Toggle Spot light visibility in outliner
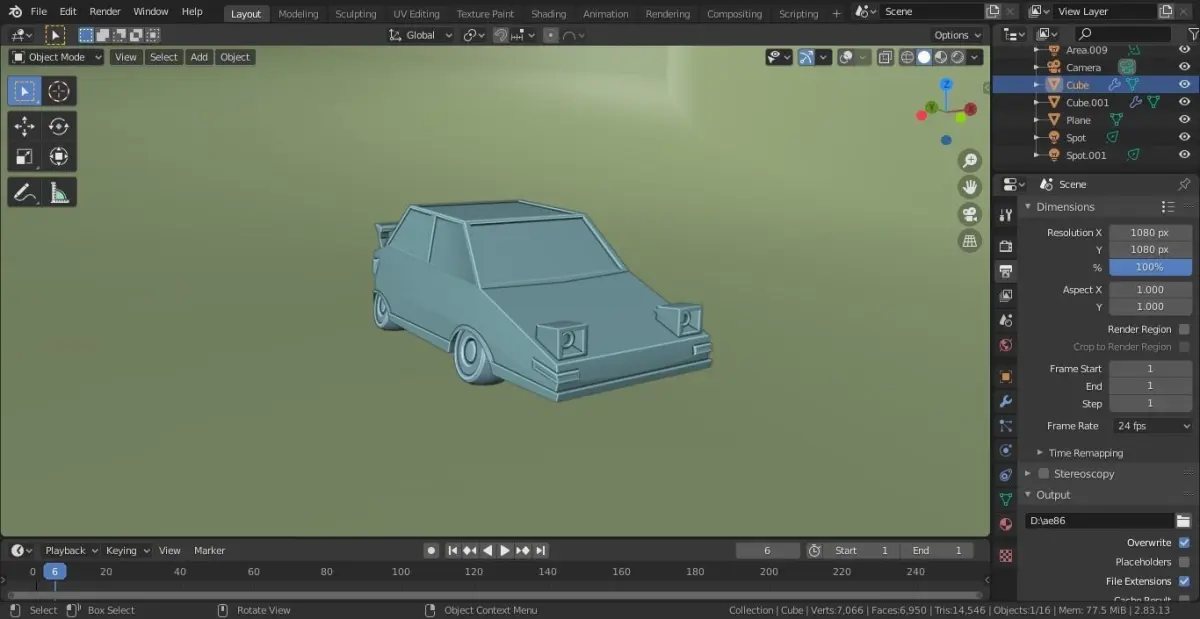This screenshot has height=619, width=1200. (x=1184, y=138)
